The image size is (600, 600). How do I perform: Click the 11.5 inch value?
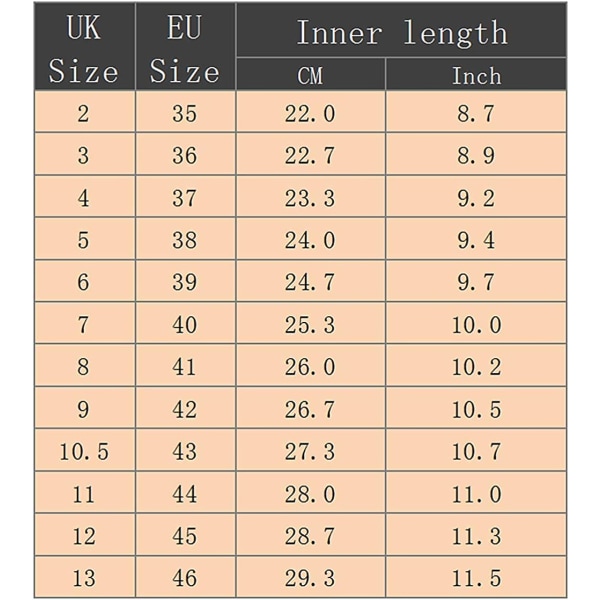click(x=476, y=577)
